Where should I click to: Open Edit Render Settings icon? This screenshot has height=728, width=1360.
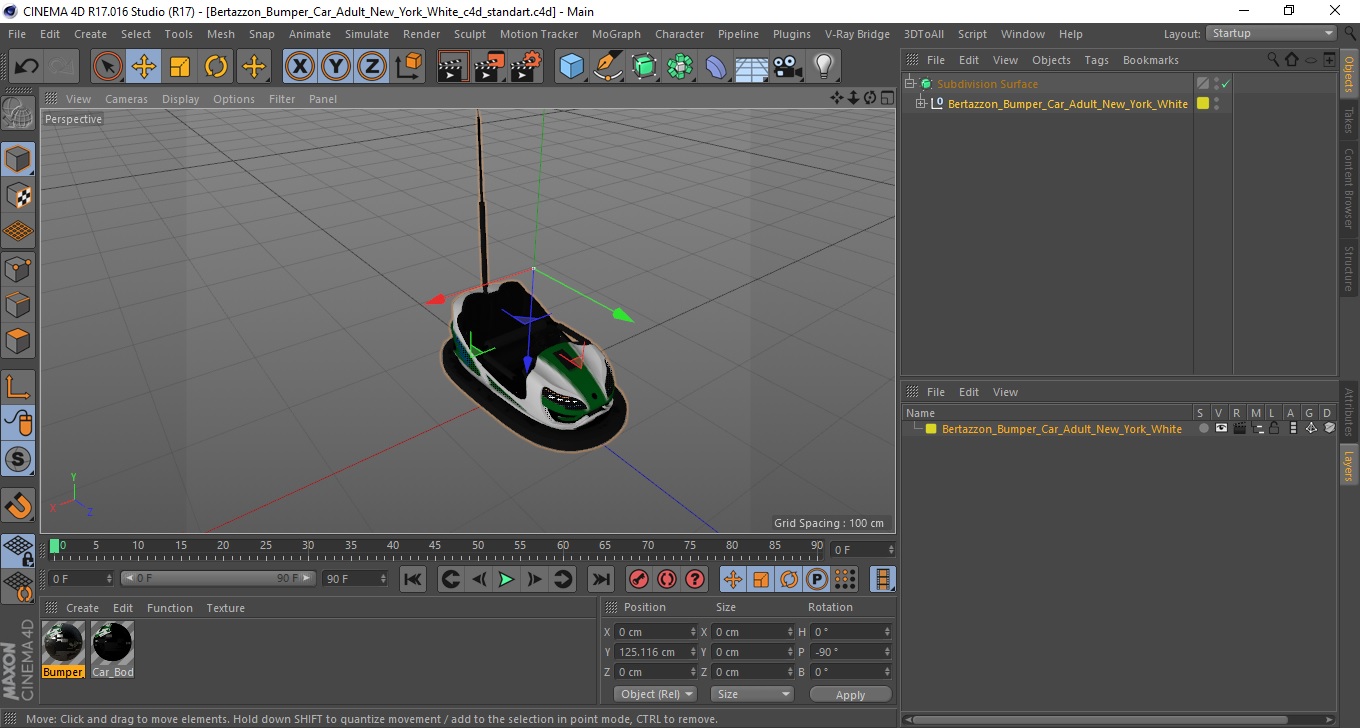click(x=526, y=67)
